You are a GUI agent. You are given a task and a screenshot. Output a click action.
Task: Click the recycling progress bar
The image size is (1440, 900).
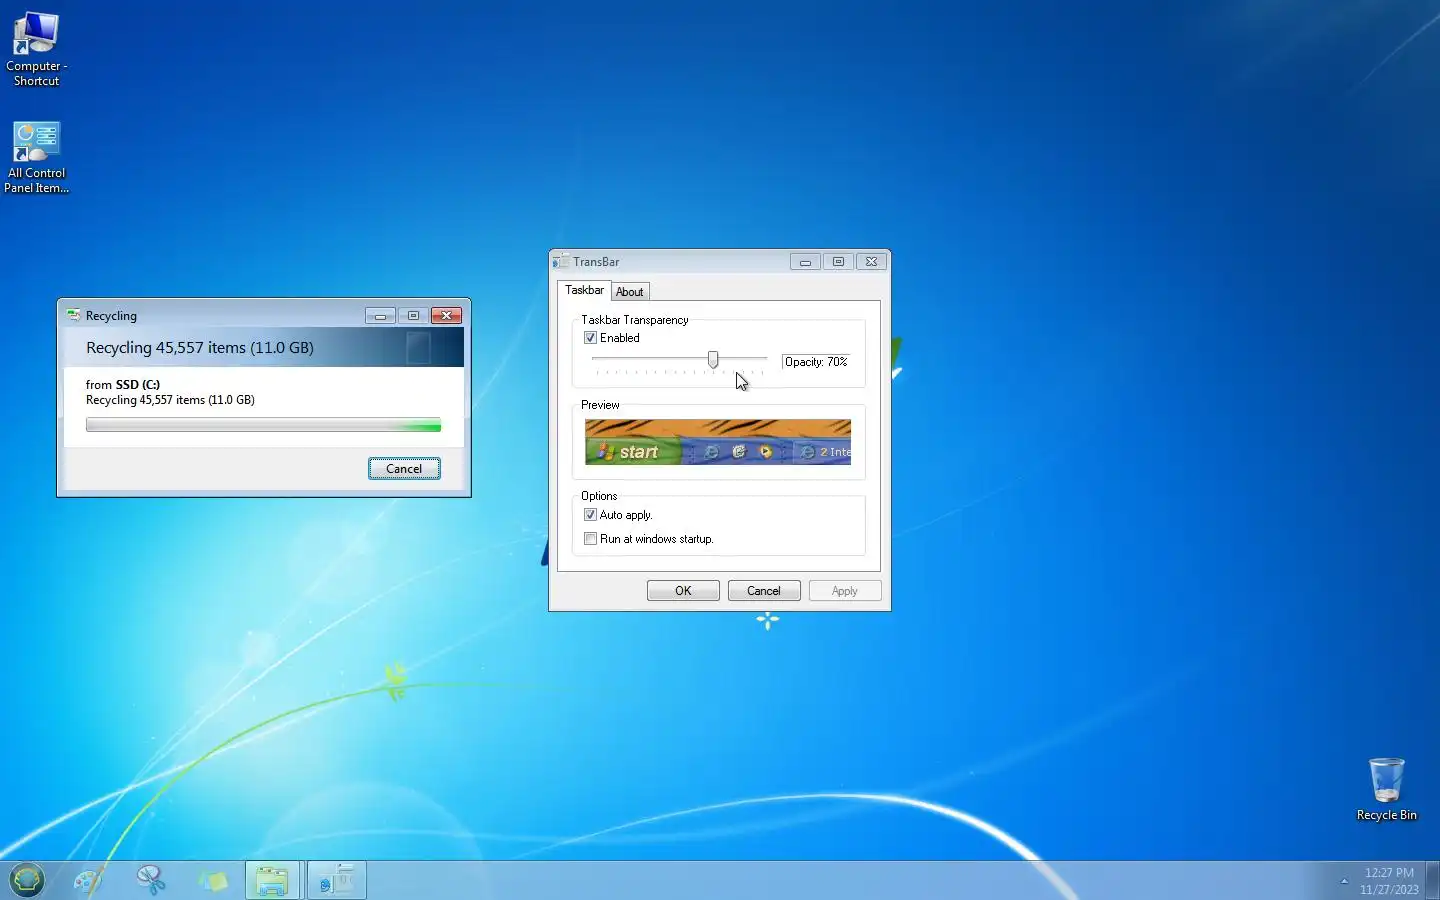(263, 426)
